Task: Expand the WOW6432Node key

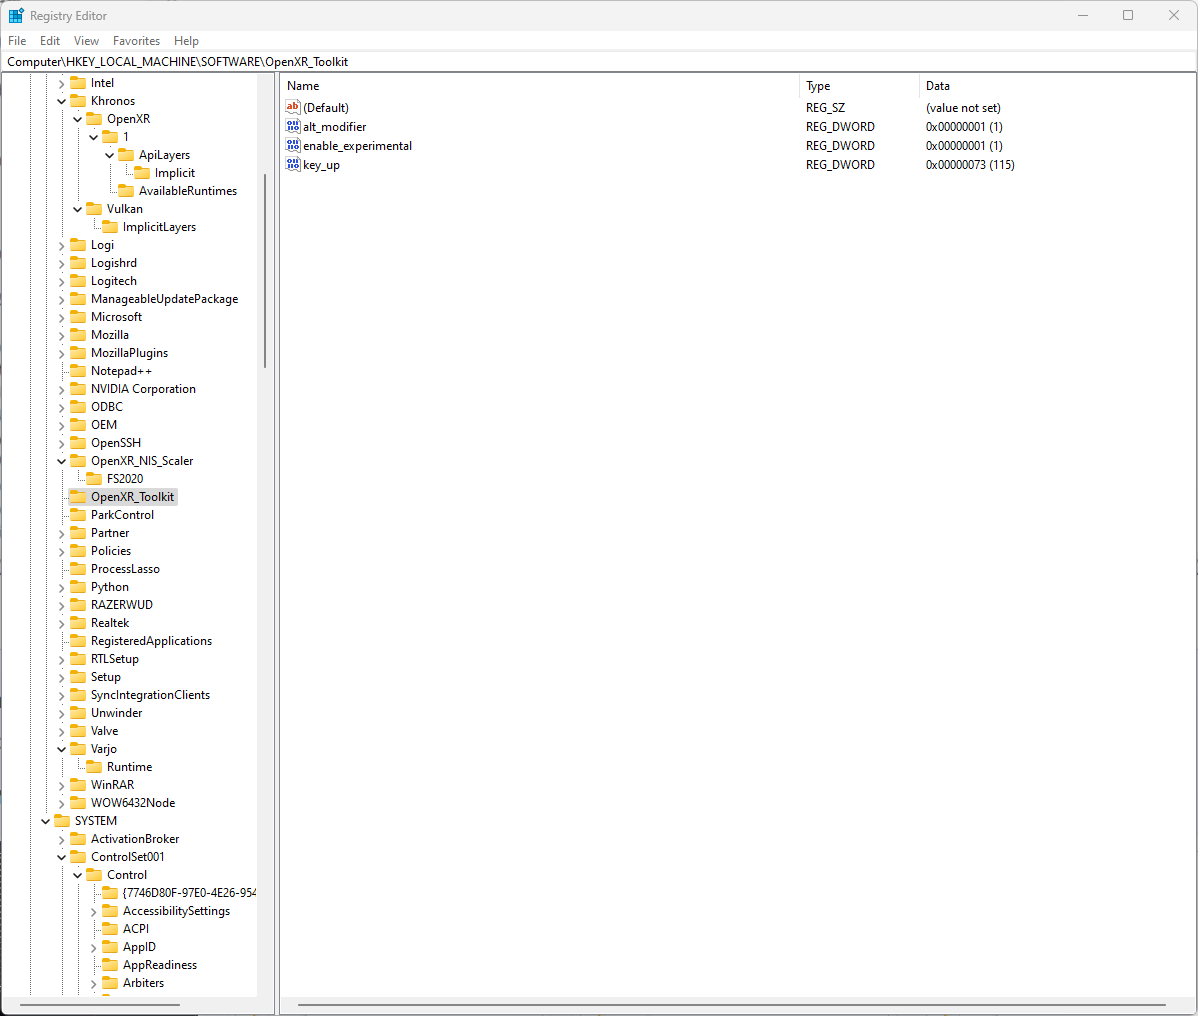Action: pos(62,804)
